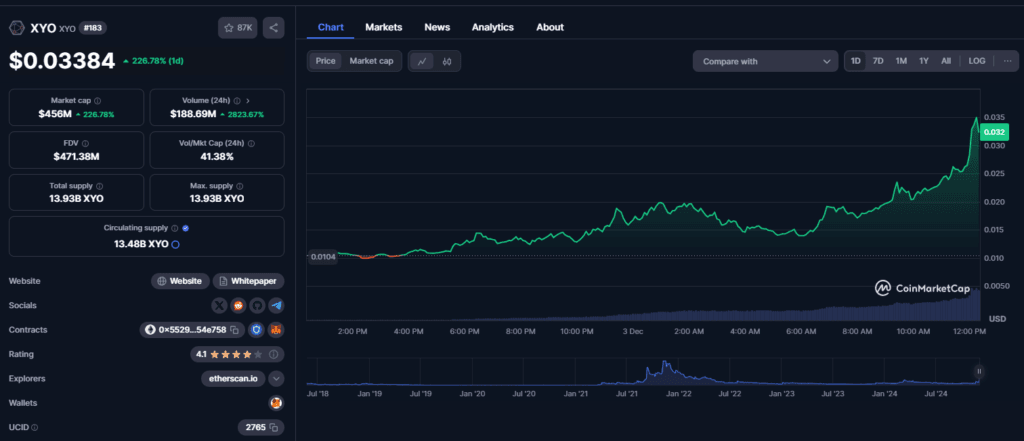
Task: Select 1D time range
Action: click(x=856, y=61)
